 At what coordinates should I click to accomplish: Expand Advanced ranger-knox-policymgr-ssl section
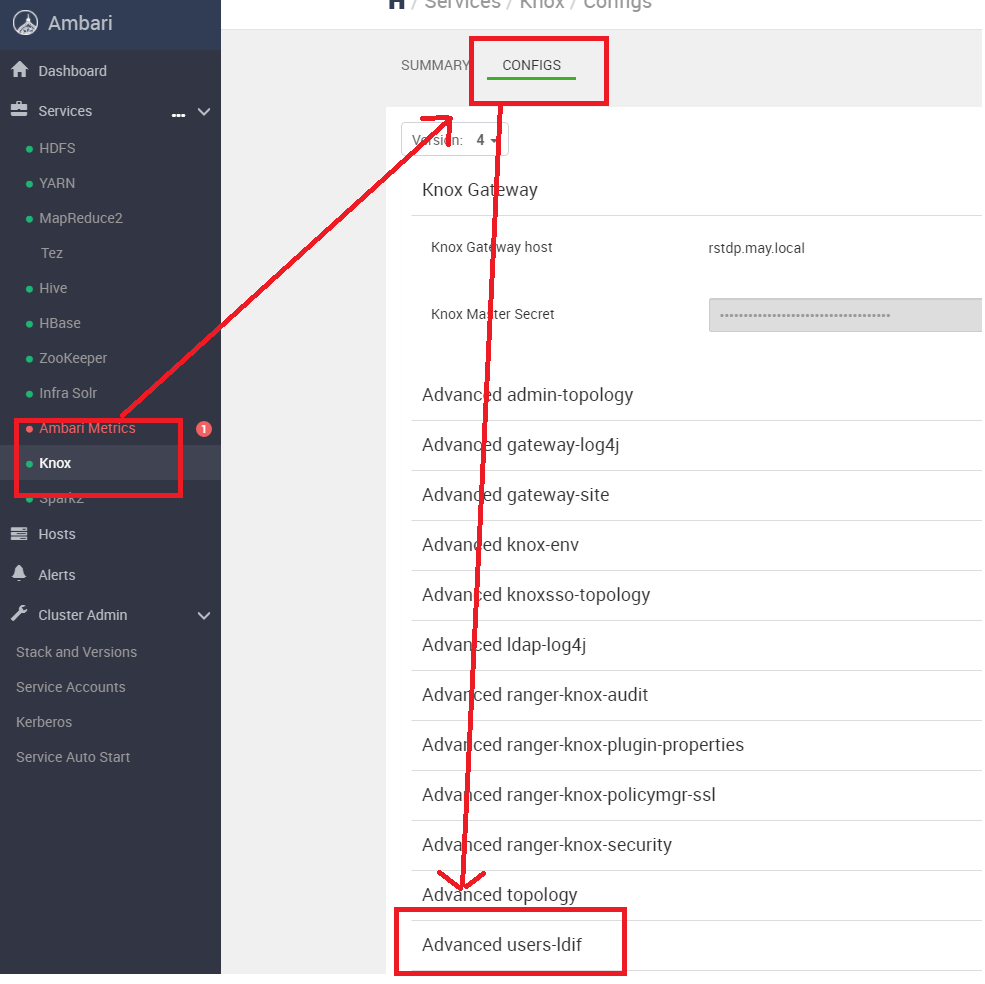[569, 795]
